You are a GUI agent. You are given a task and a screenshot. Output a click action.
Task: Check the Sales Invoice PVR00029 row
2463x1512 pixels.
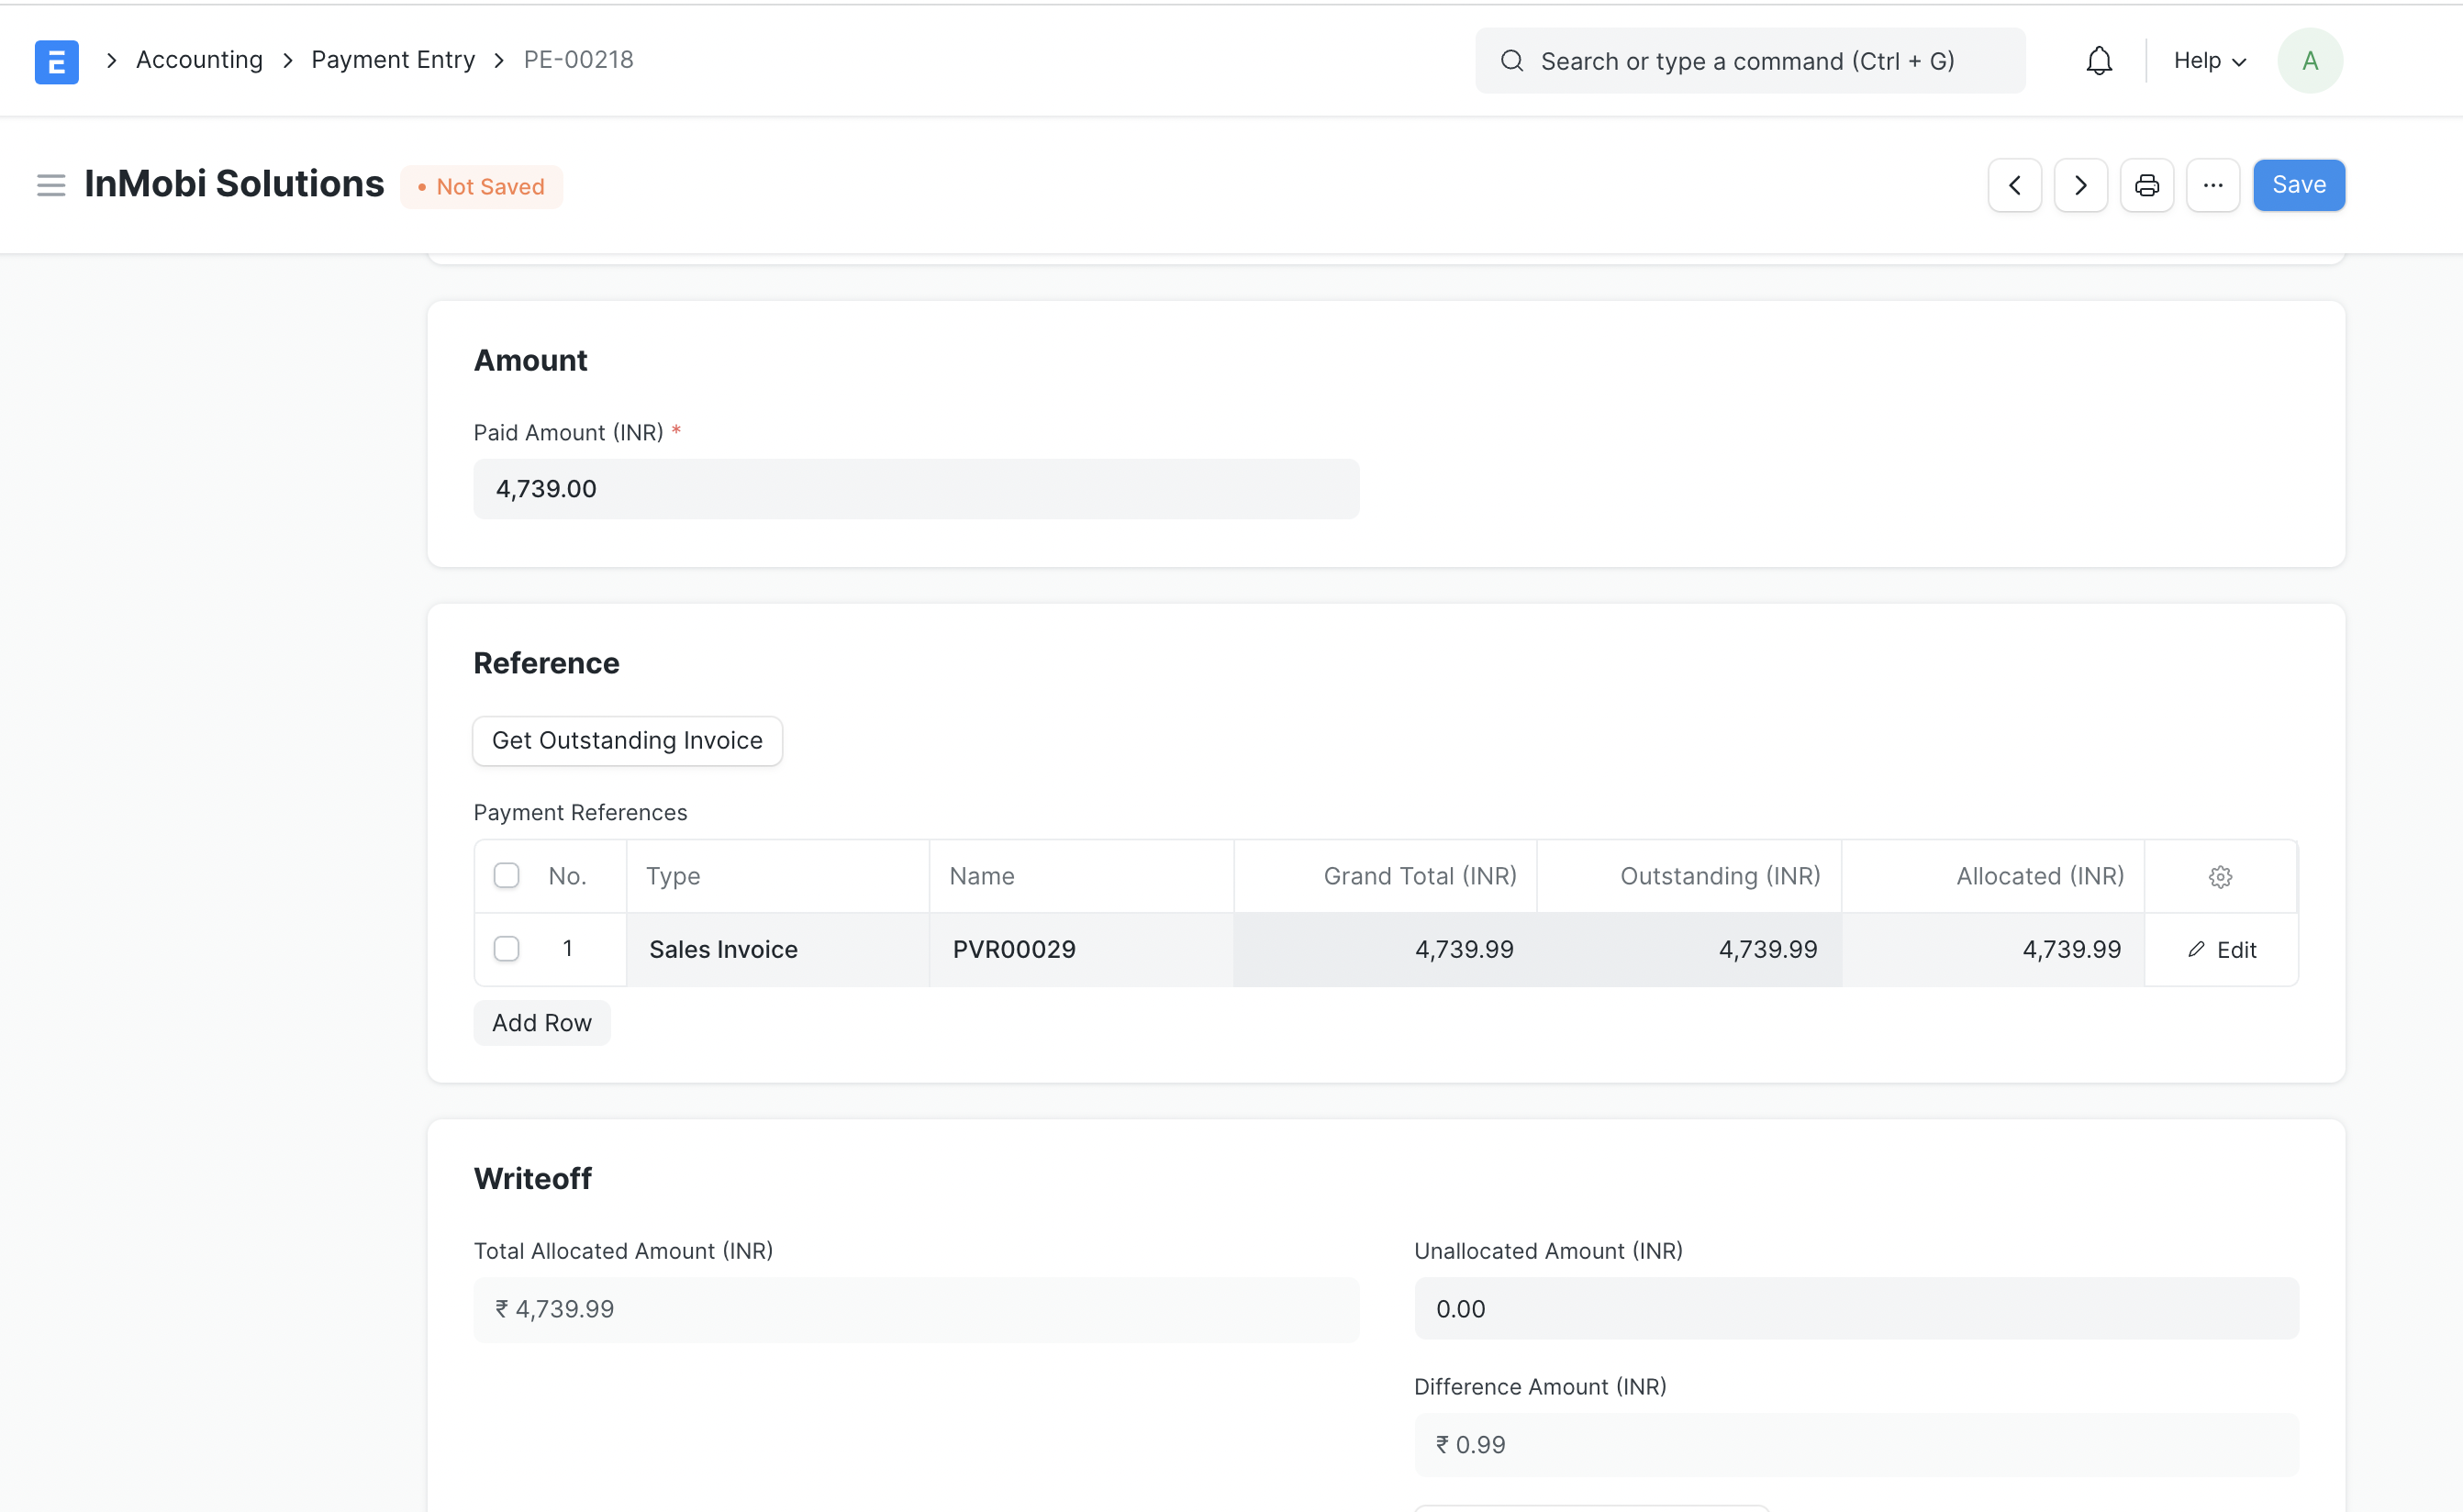click(x=506, y=949)
